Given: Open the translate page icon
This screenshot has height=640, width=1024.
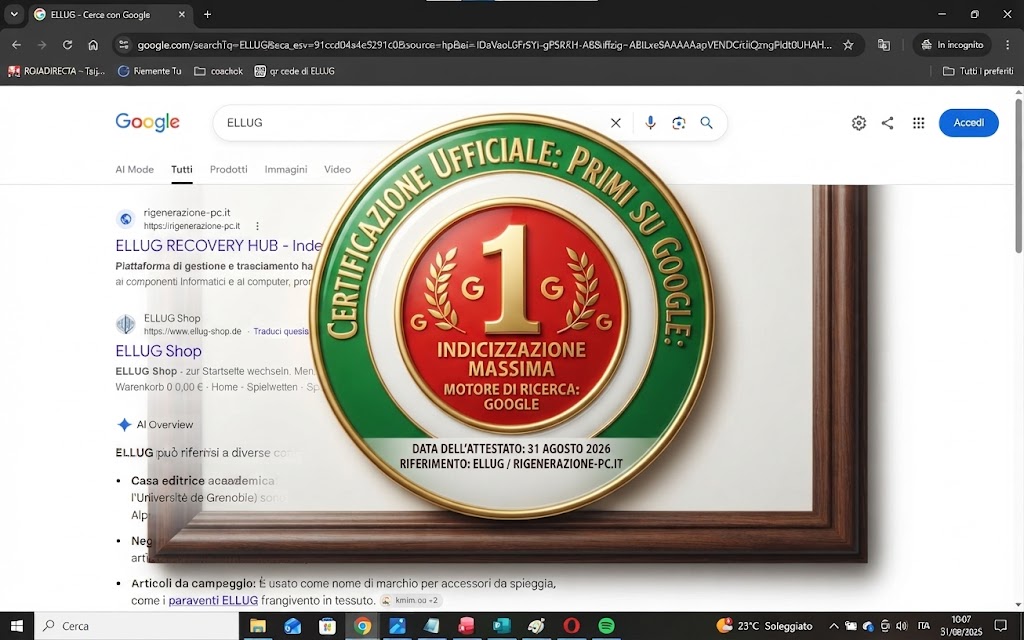Looking at the screenshot, I should pyautogui.click(x=884, y=45).
